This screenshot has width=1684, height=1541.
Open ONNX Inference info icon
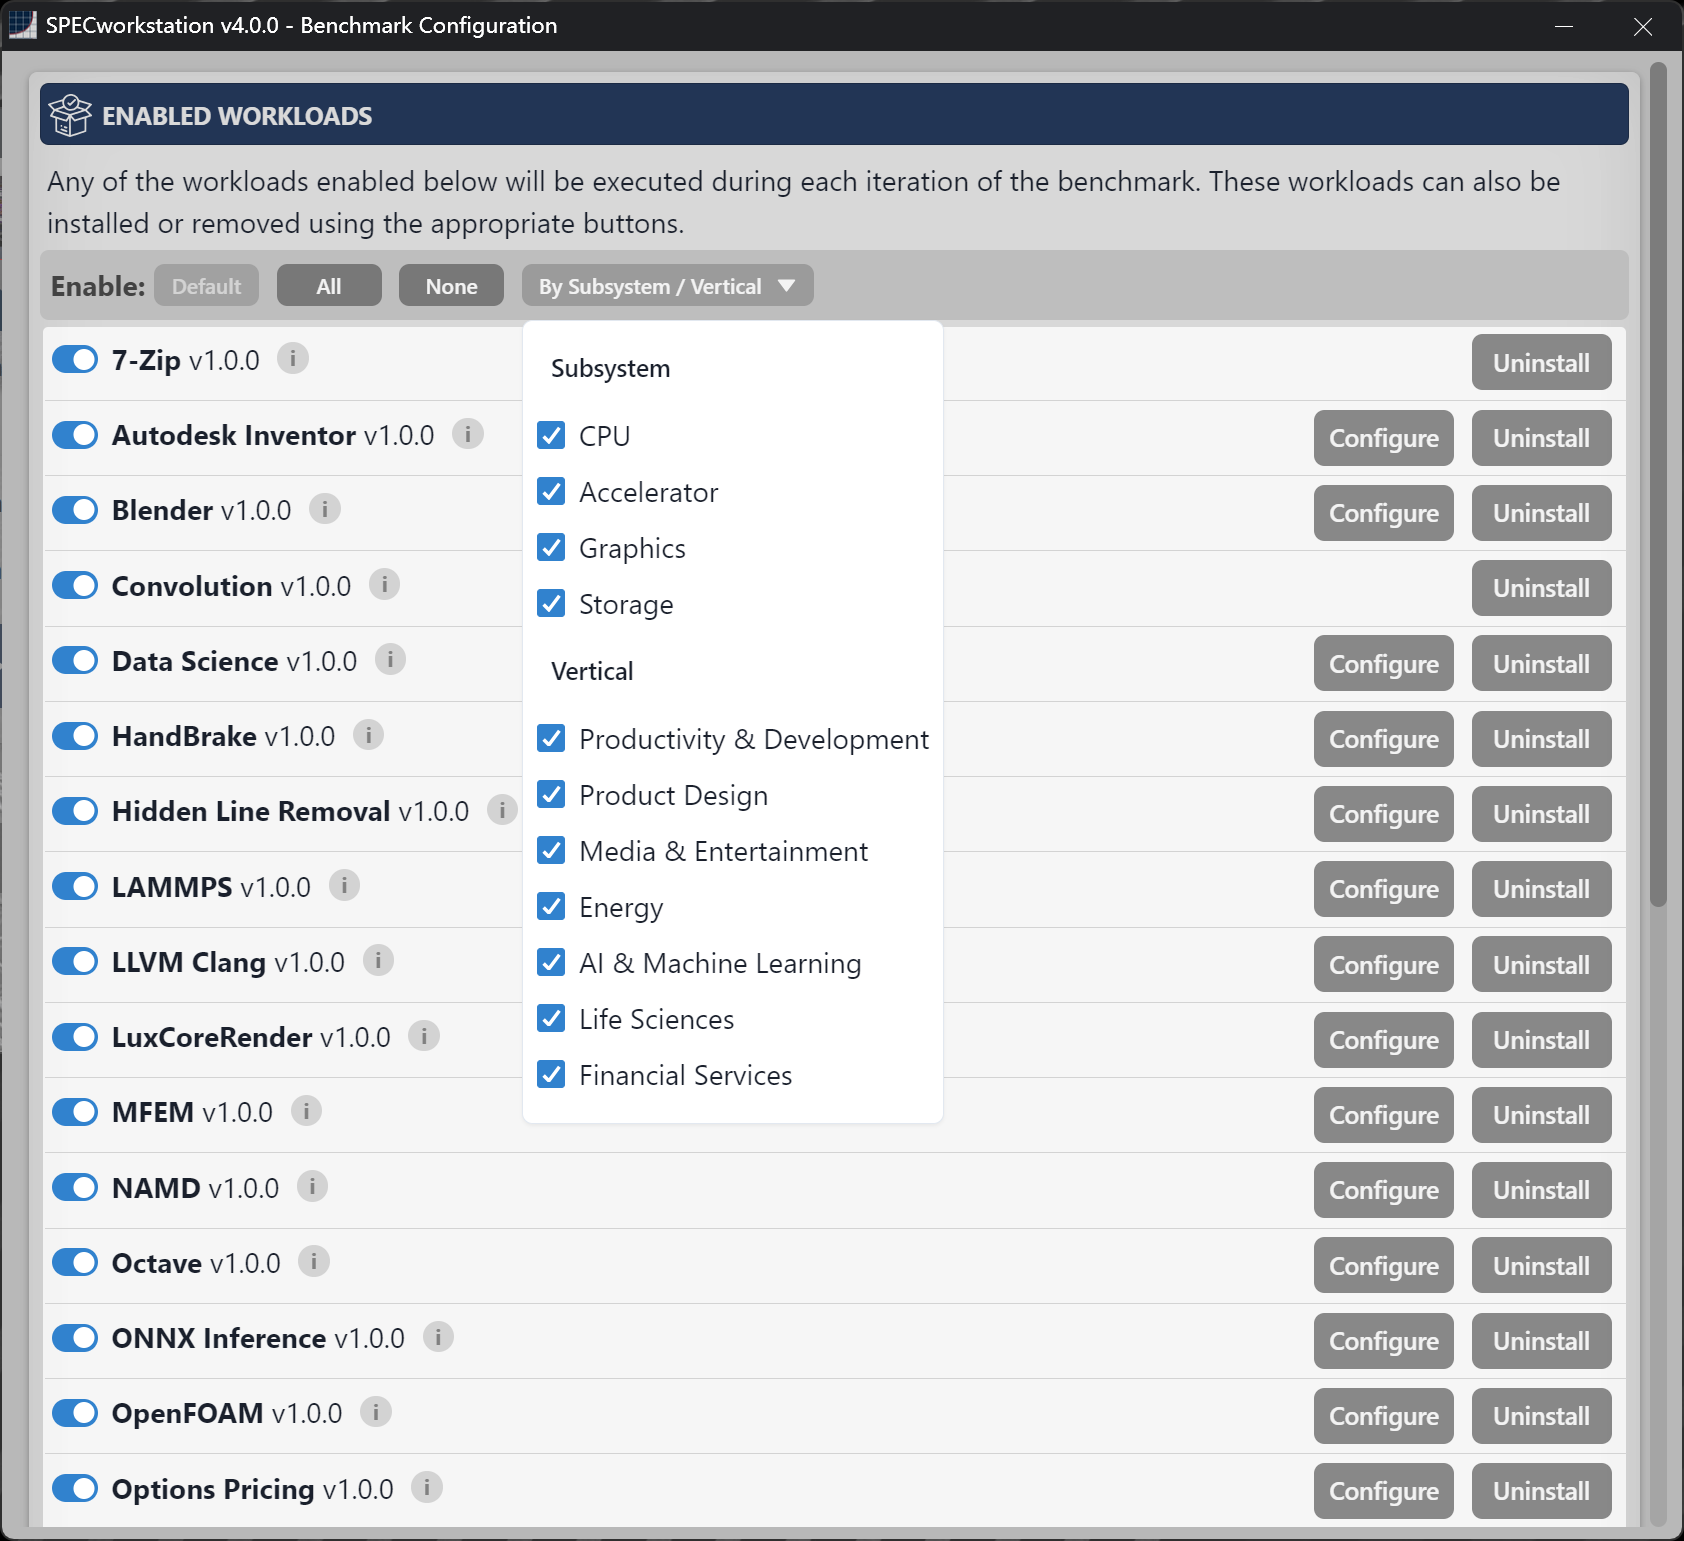click(x=438, y=1337)
